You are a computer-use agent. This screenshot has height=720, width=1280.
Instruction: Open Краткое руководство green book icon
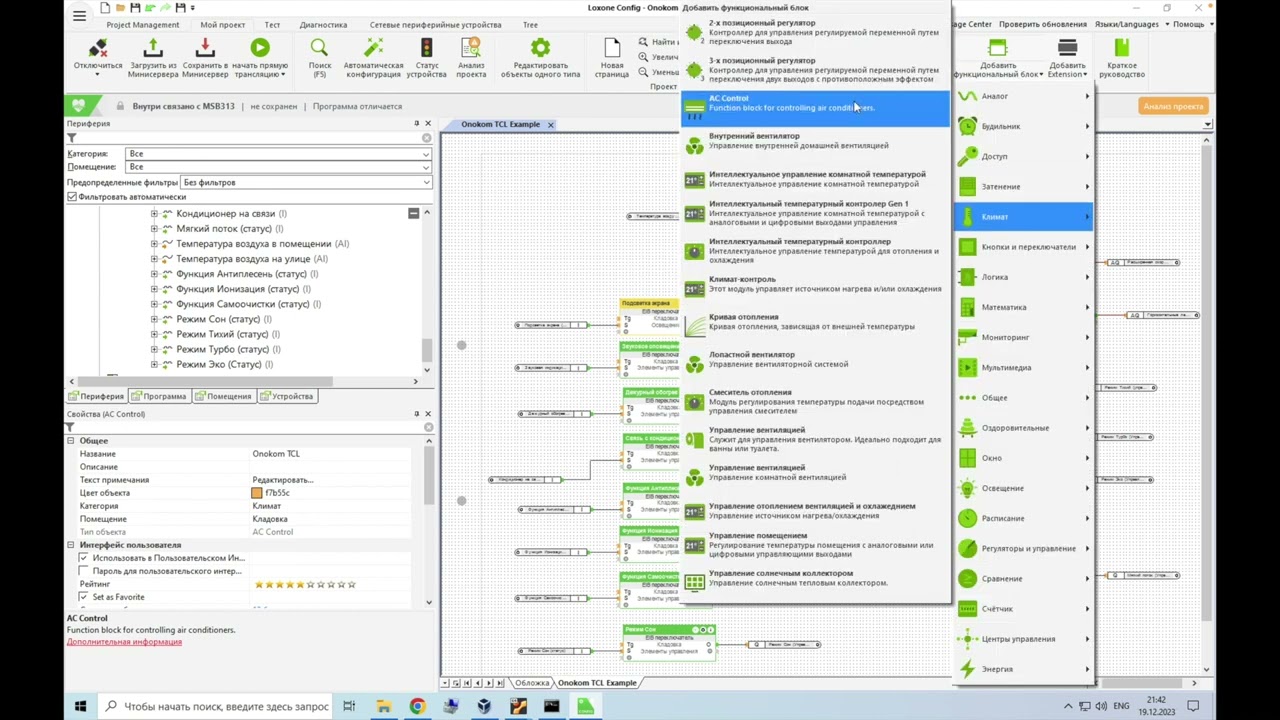pos(1121,48)
